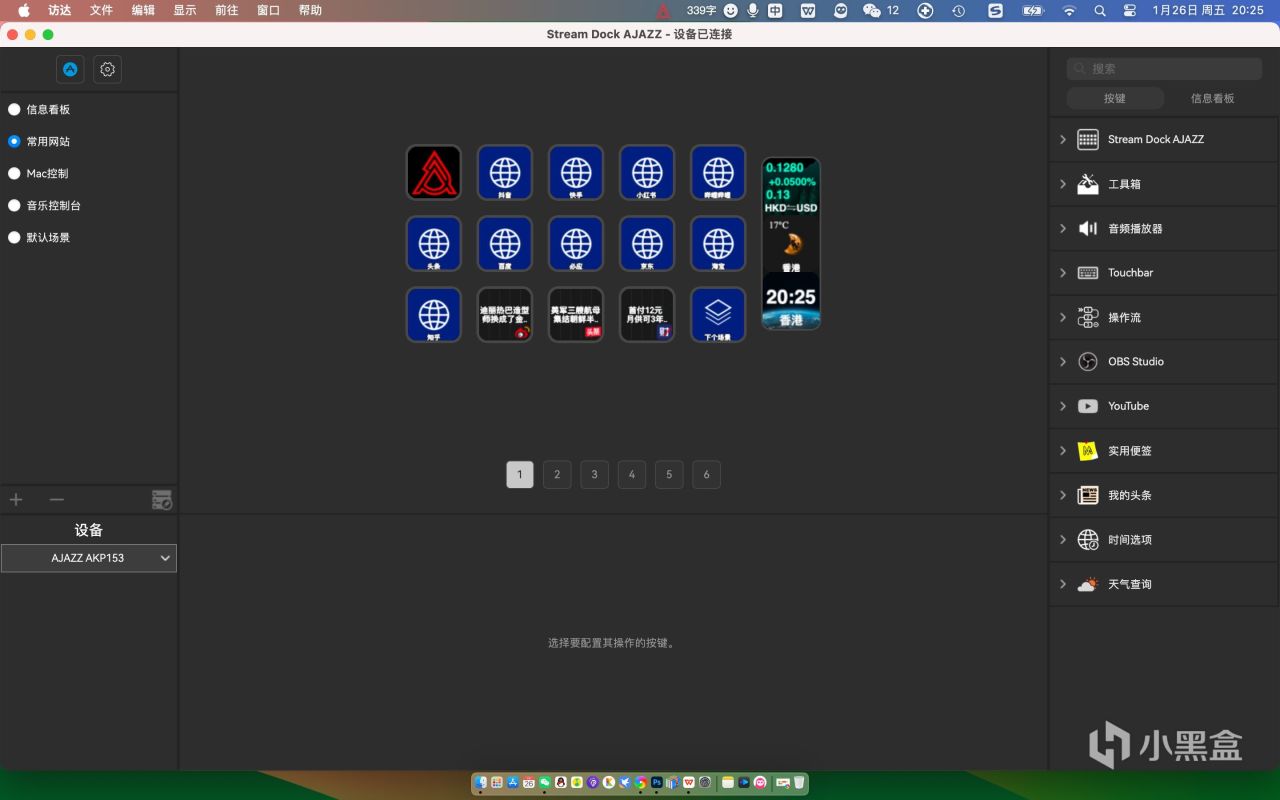Expand the 操作流 category chevron
This screenshot has height=800, width=1280.
pyautogui.click(x=1063, y=317)
